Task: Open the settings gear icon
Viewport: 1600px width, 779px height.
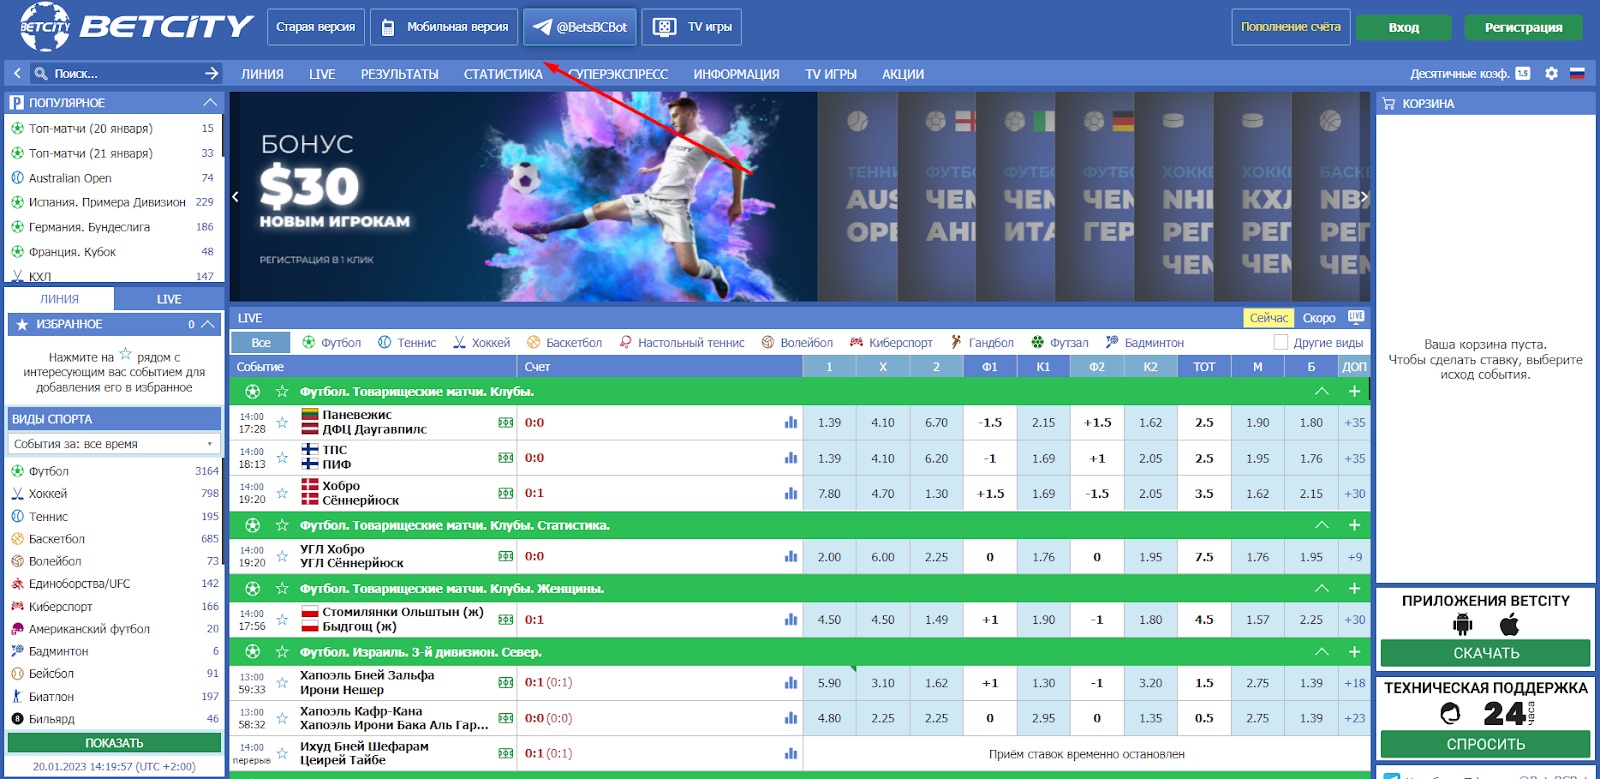Action: pos(1551,73)
